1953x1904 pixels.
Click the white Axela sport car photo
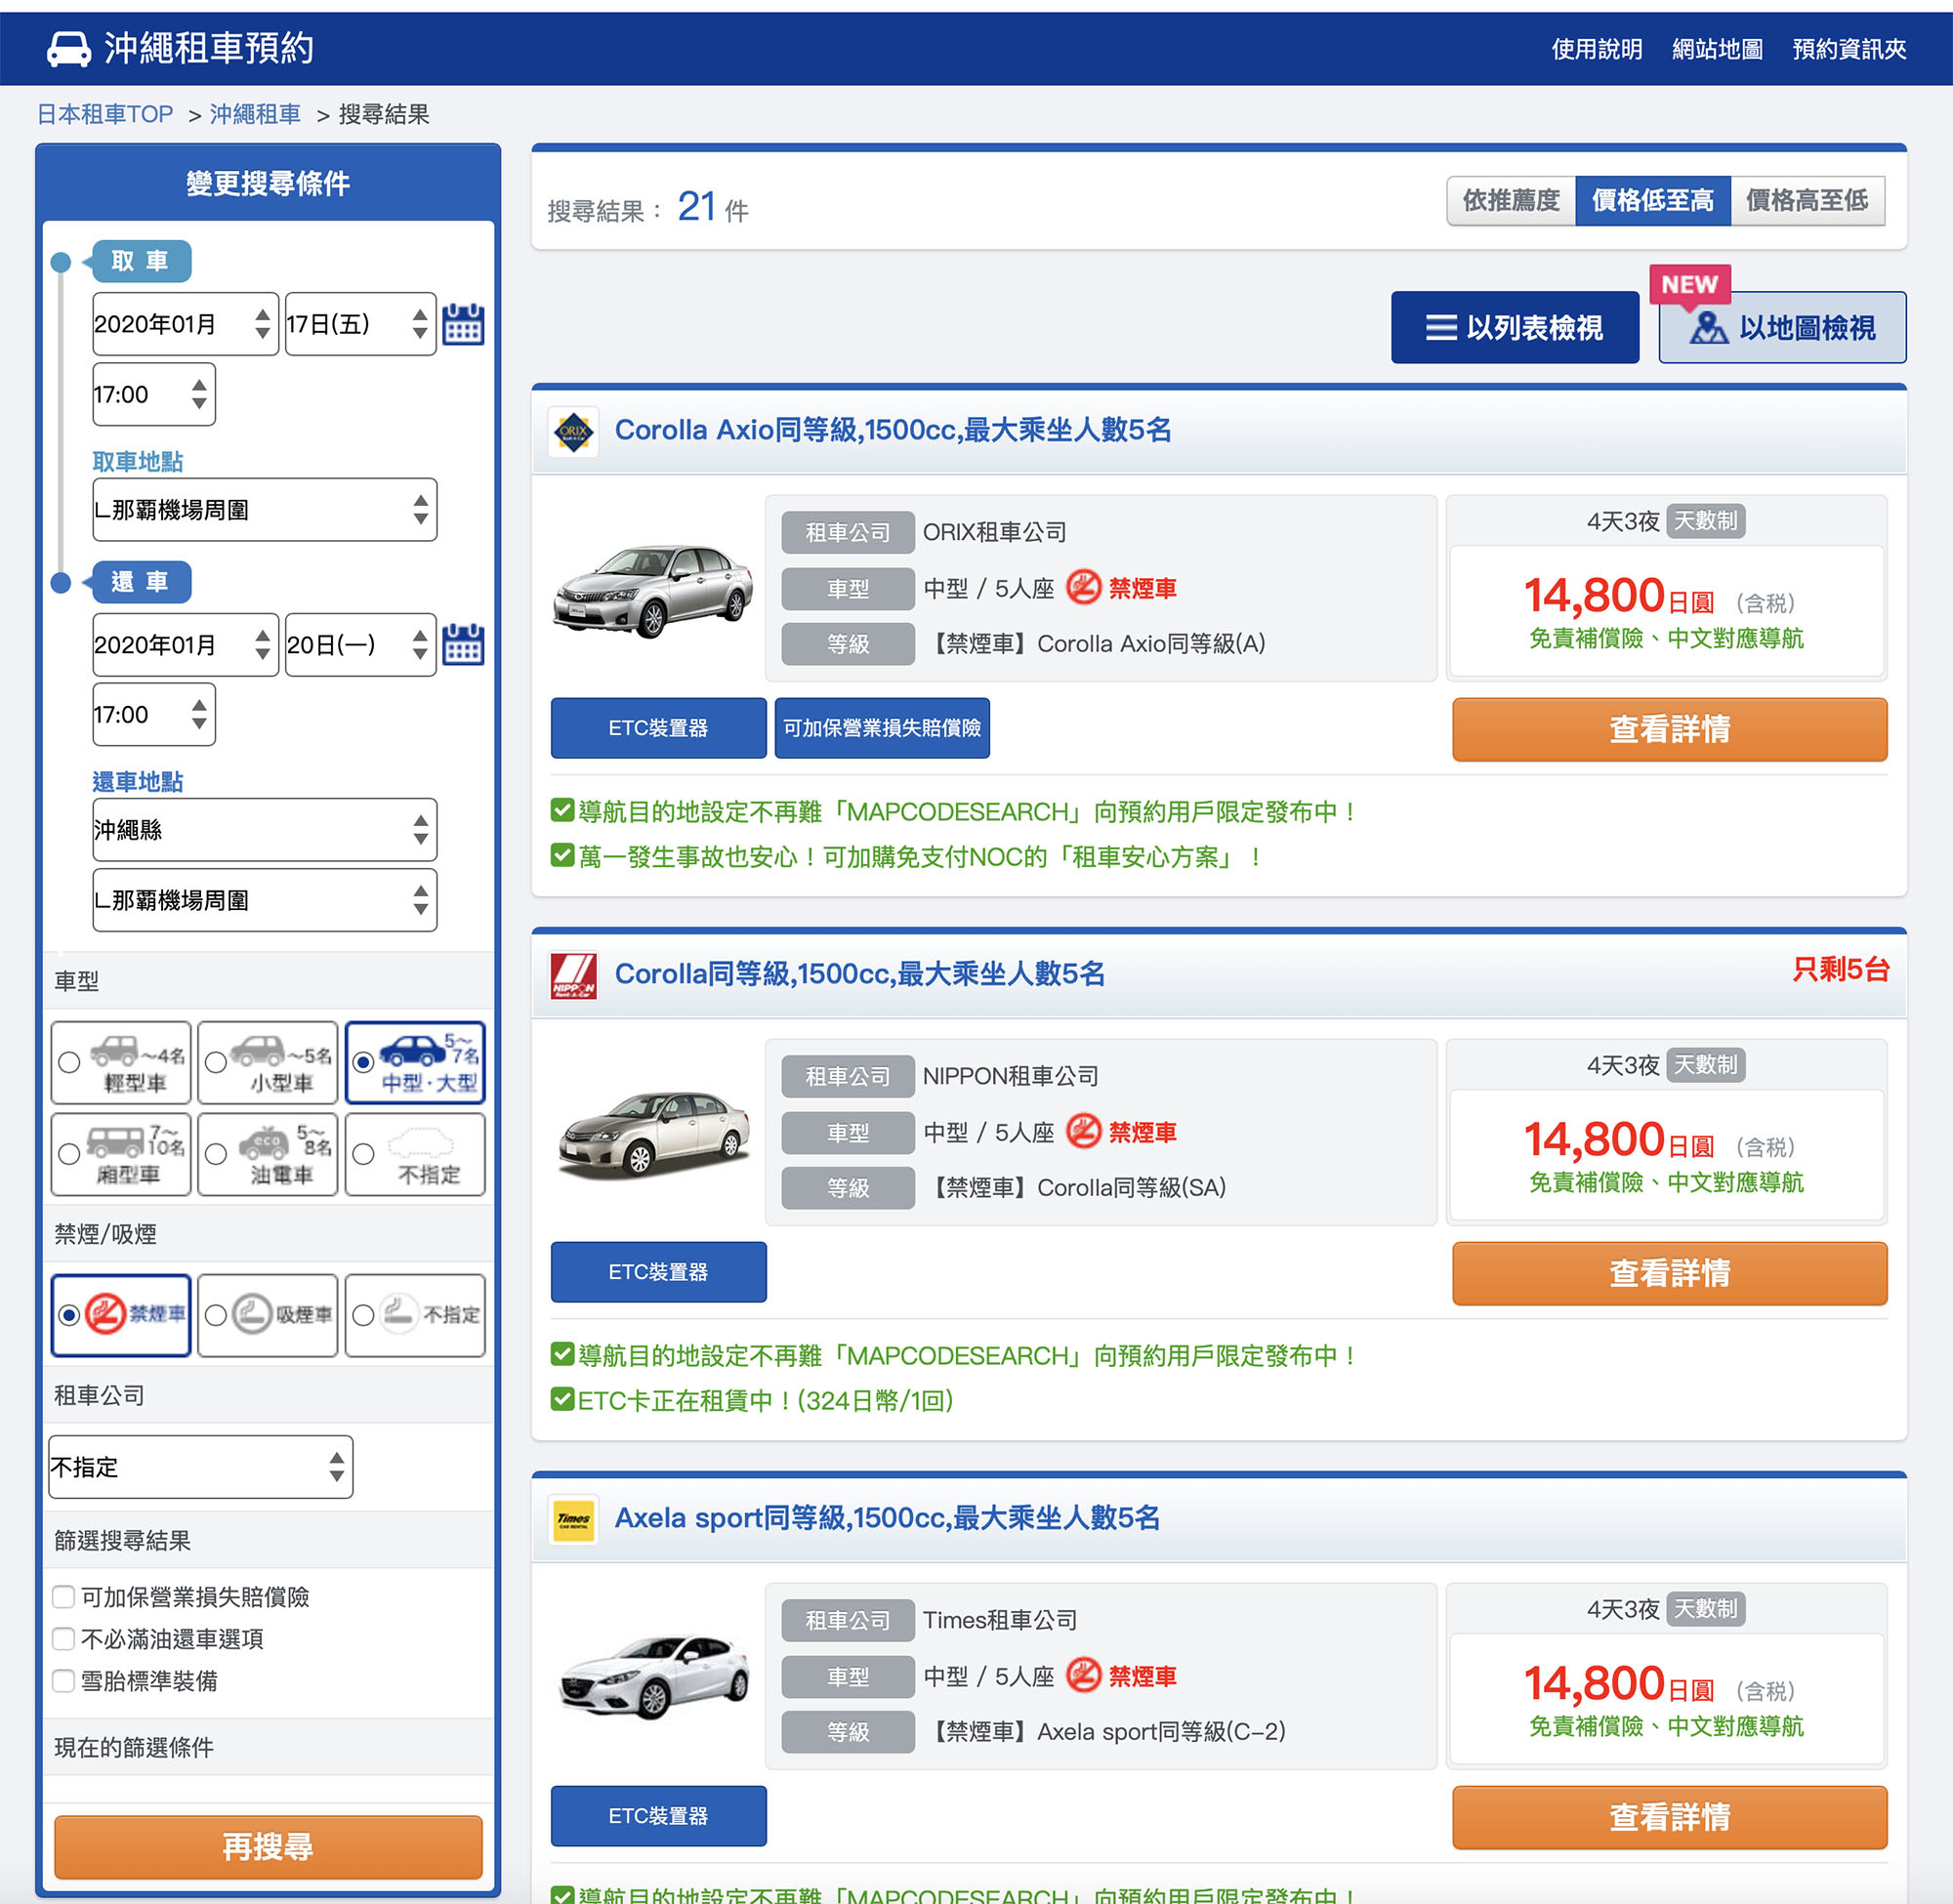(x=654, y=1677)
